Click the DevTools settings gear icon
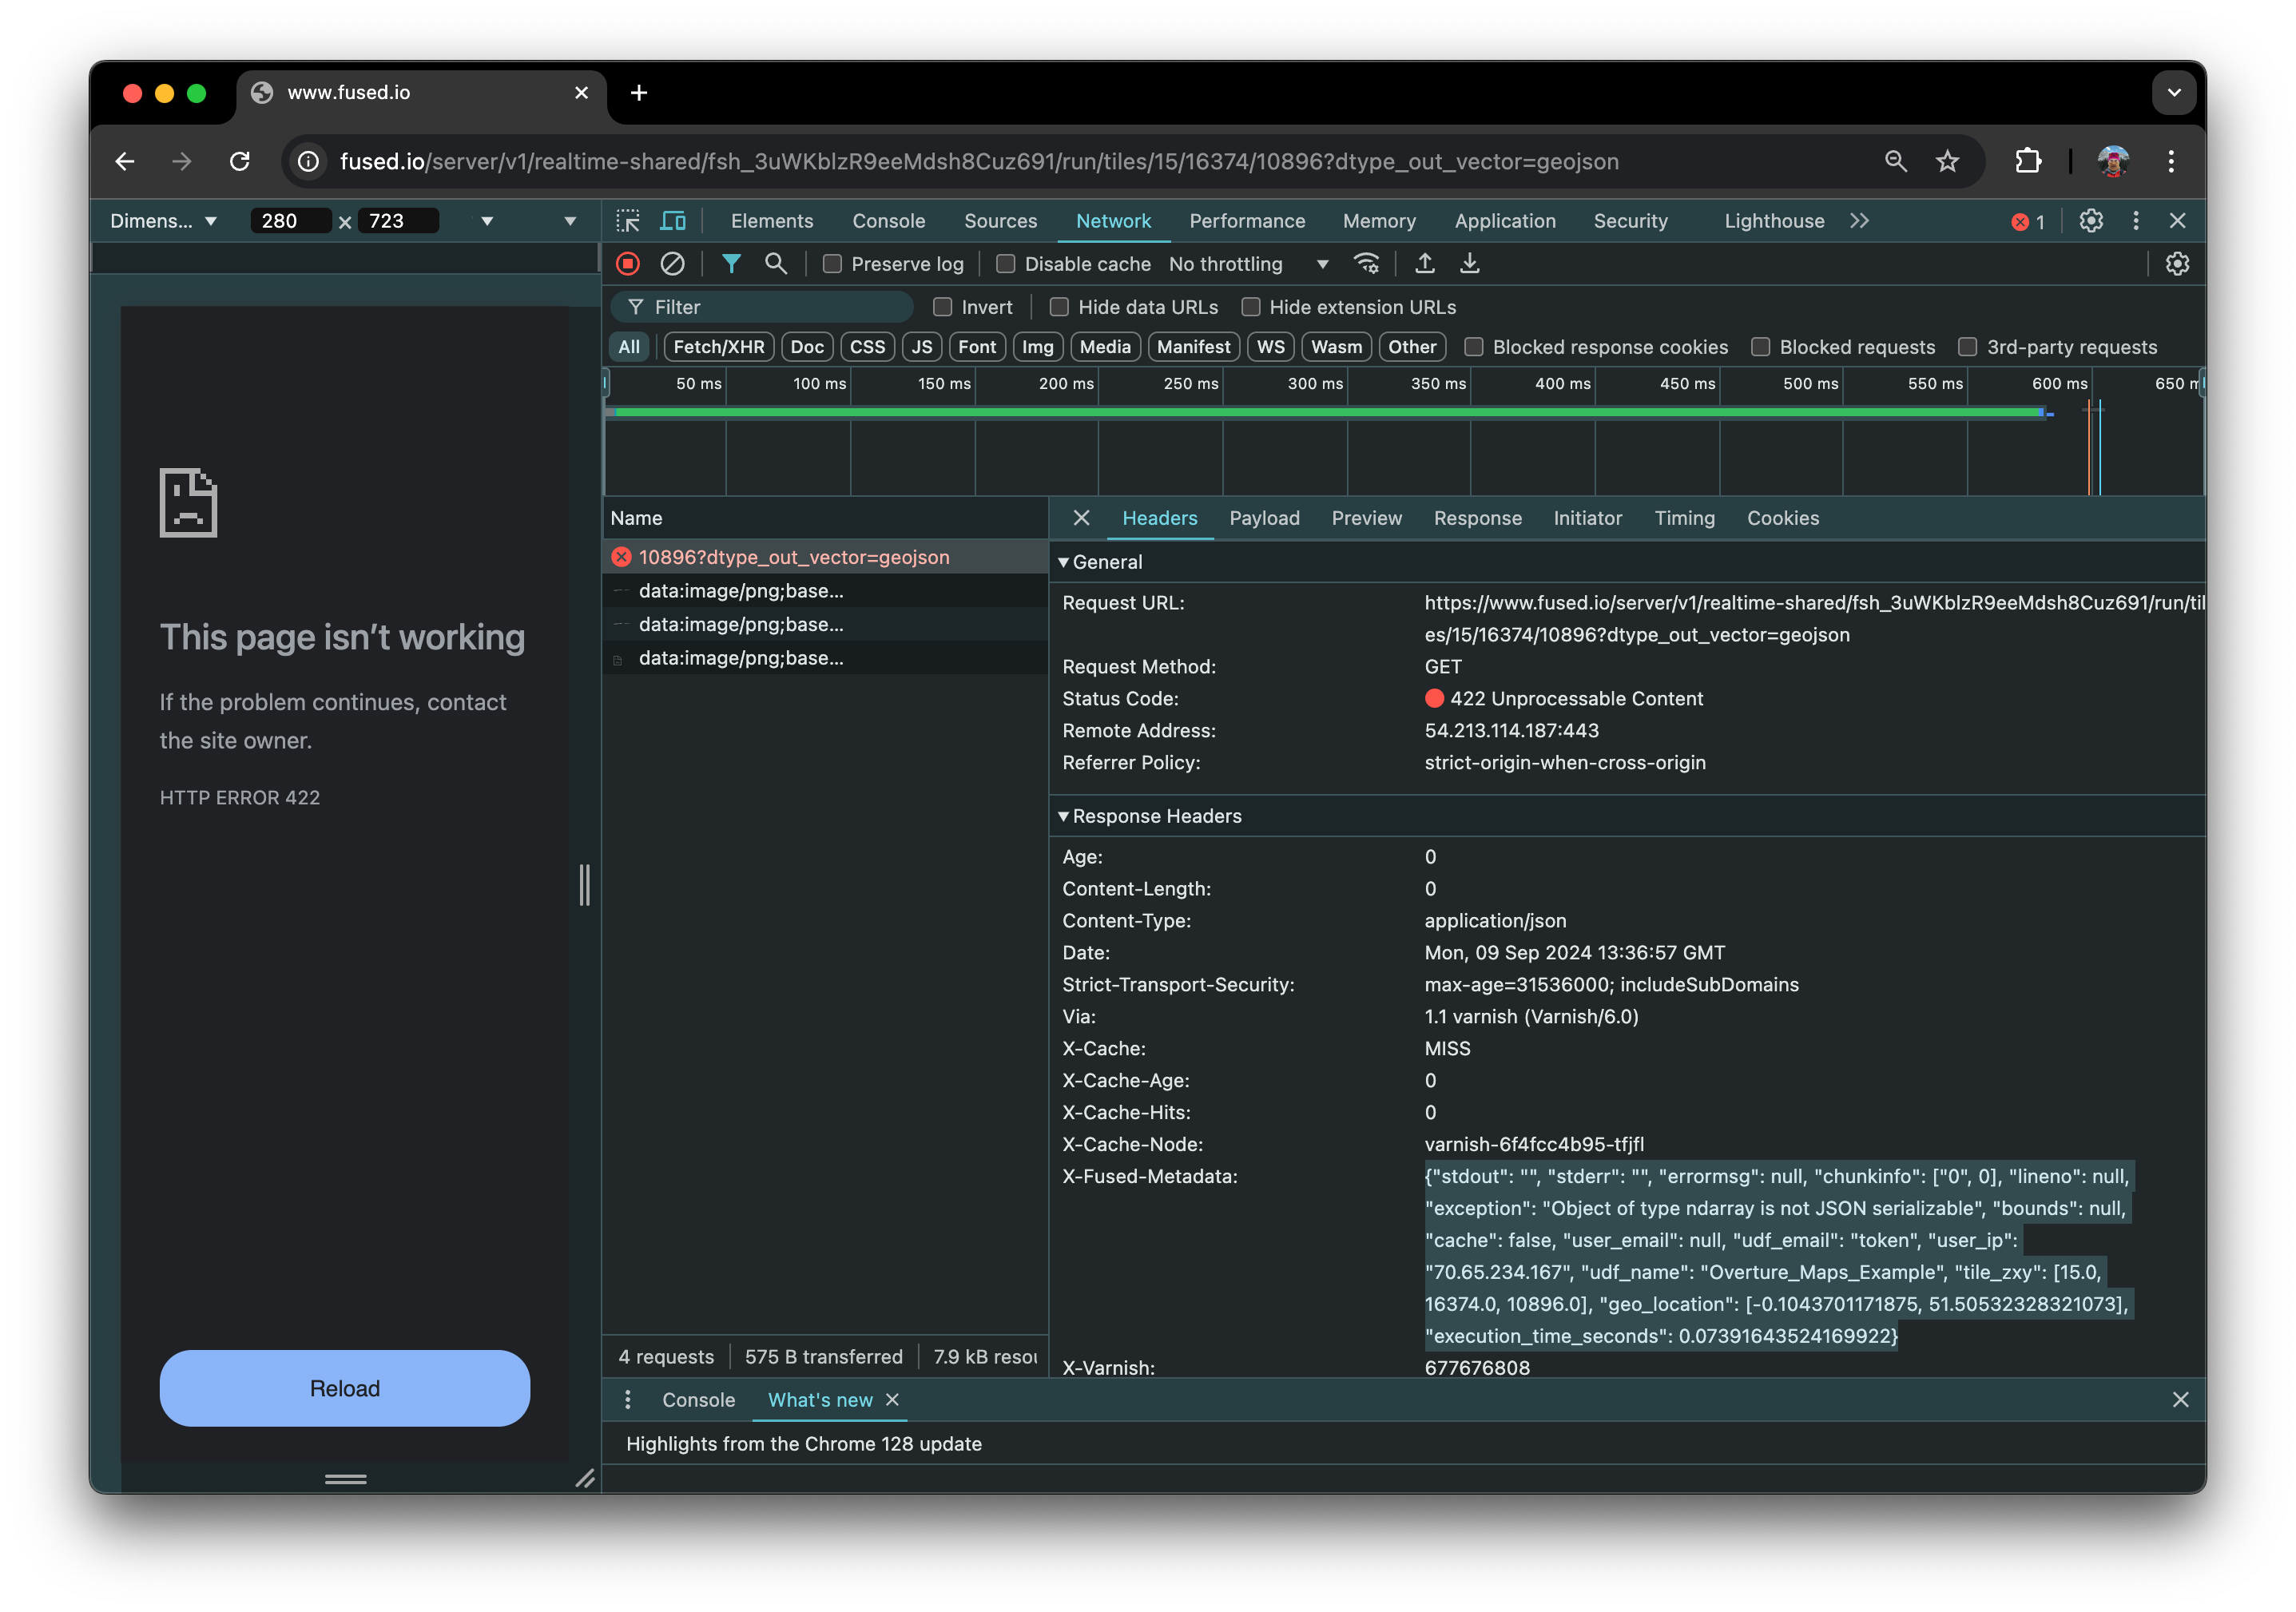The height and width of the screenshot is (1612, 2296). (2090, 220)
